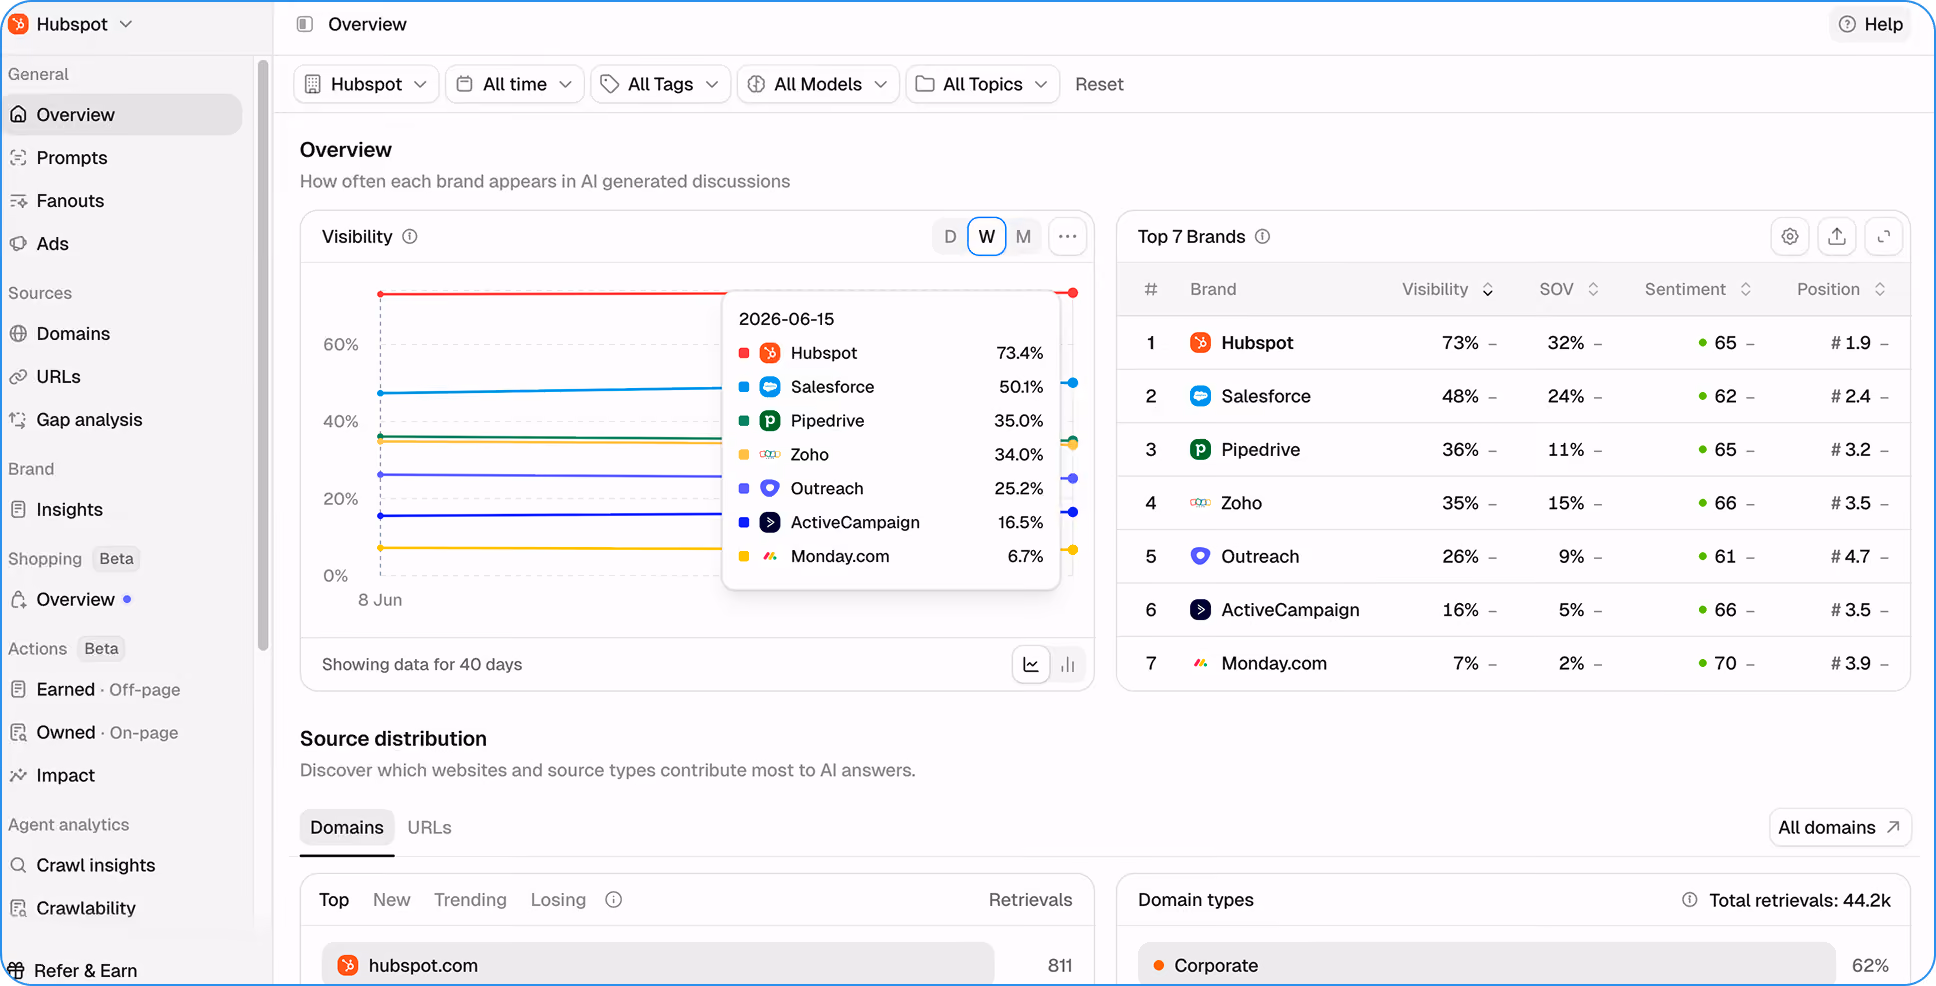The image size is (1936, 986).
Task: Click the Pipedrive logo in brands table
Action: (x=1200, y=450)
